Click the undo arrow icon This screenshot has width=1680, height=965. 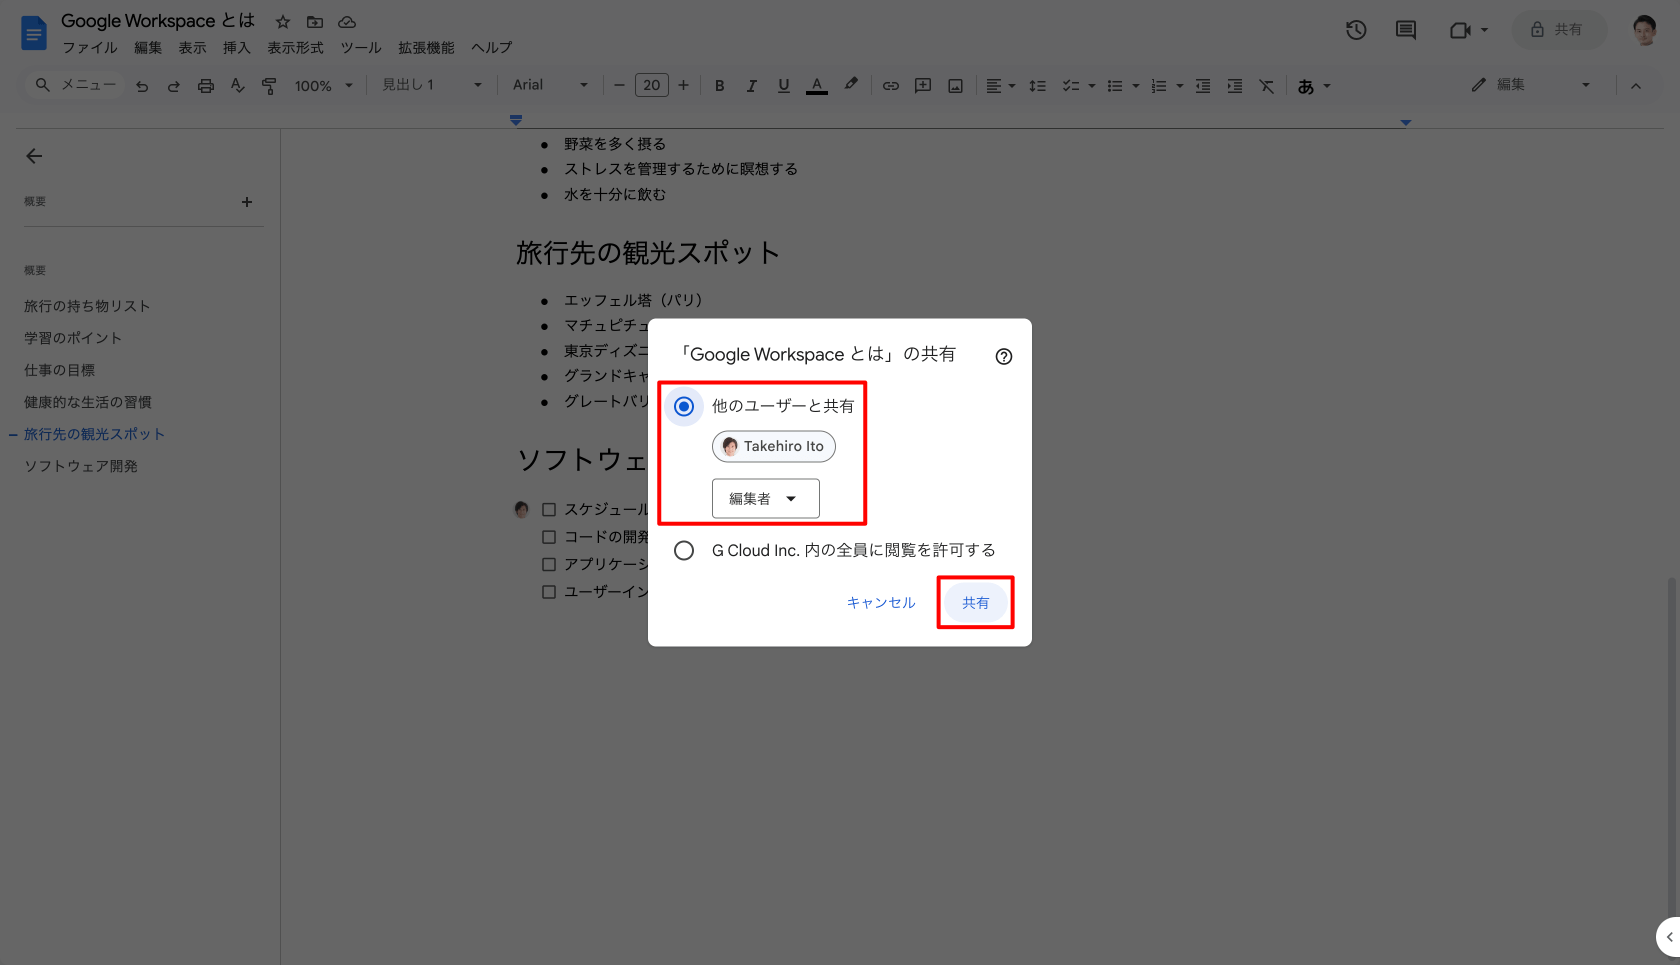click(142, 86)
